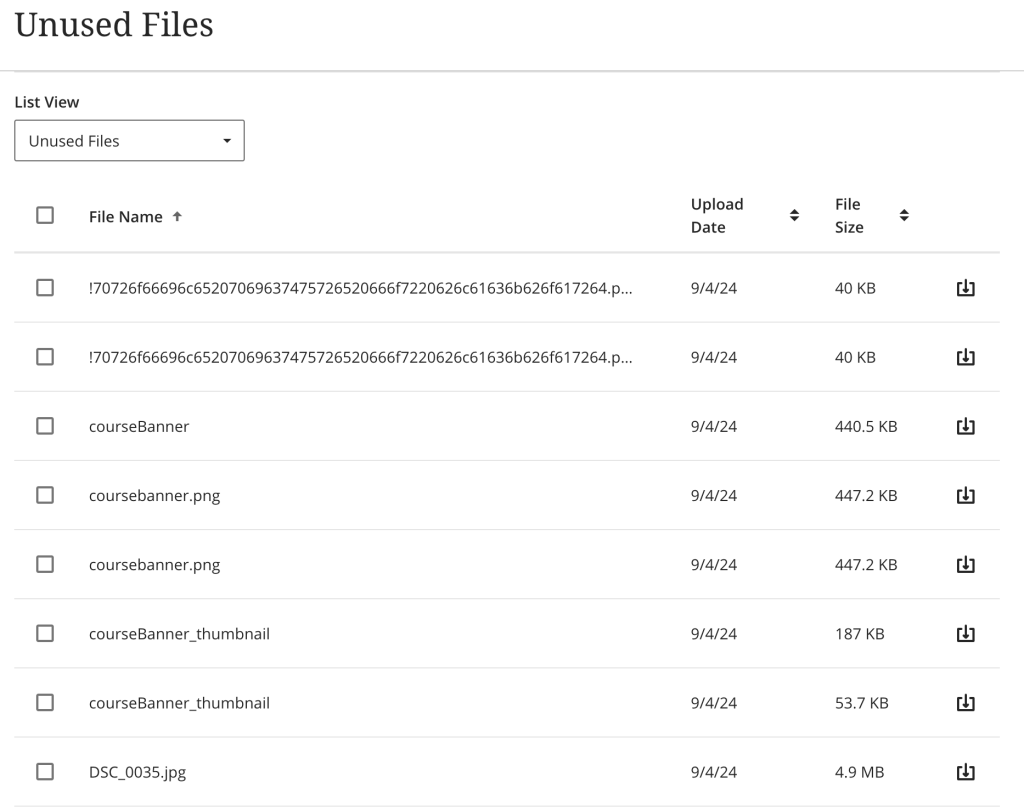Viewport: 1024px width, 810px height.
Task: Download the 187 KB courseBanner_thumbnail file
Action: (965, 634)
